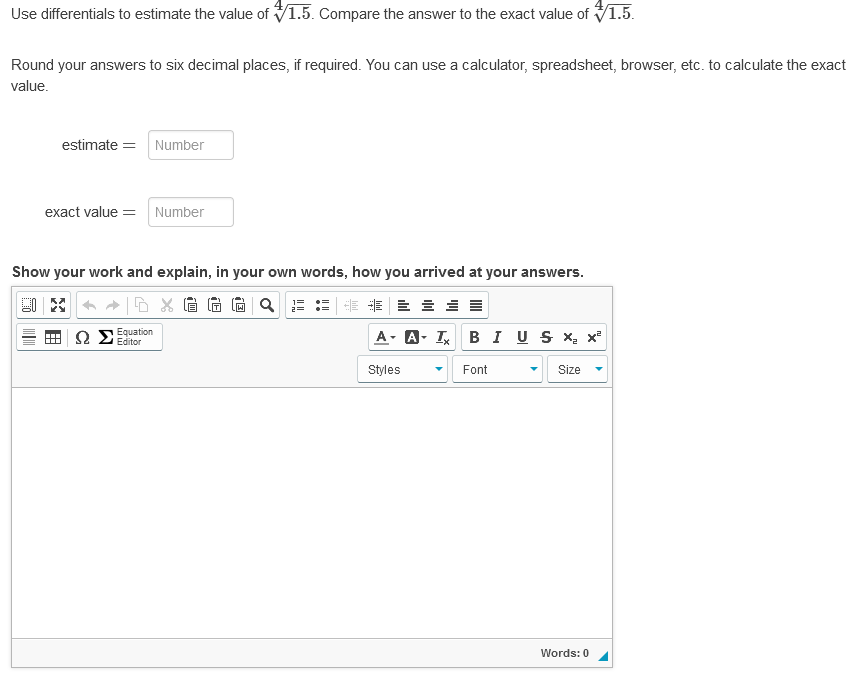
Task: Insert special character with Omega icon
Action: pyautogui.click(x=82, y=337)
